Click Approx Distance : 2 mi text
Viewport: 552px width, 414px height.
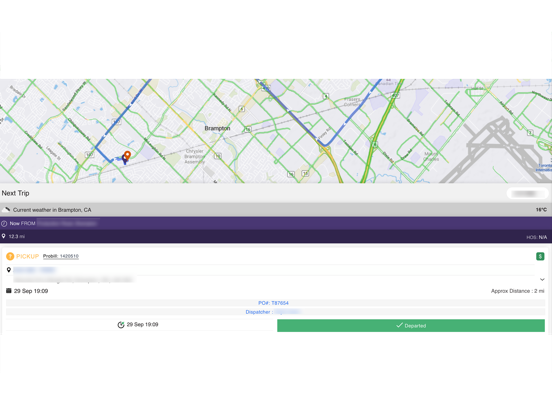point(518,291)
